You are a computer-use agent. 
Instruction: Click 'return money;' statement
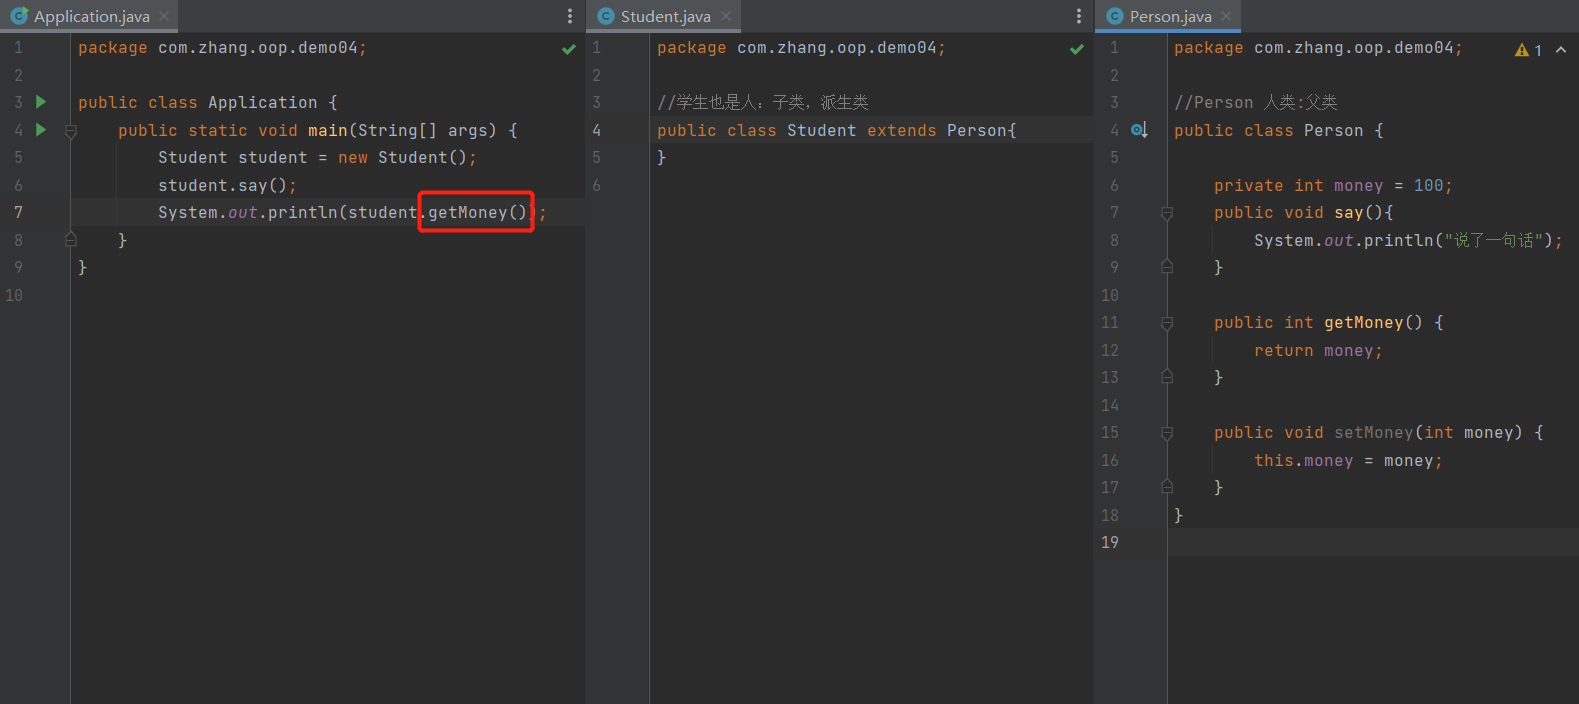point(1318,350)
